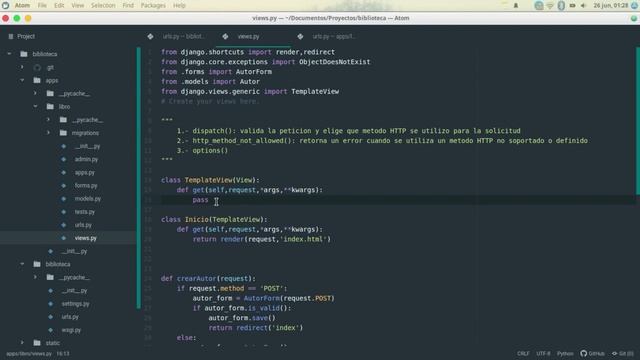Open the Help menu
The height and width of the screenshot is (360, 640).
click(x=179, y=5)
